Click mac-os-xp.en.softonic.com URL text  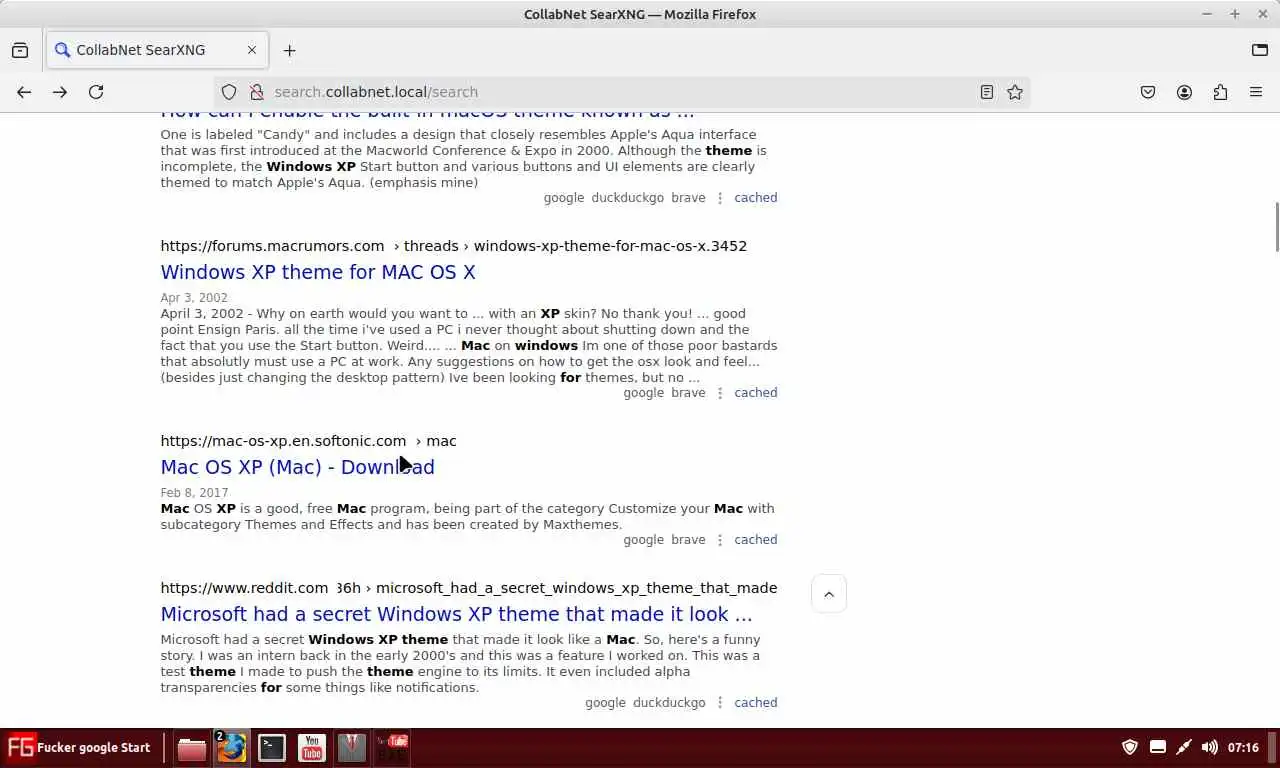coord(283,441)
